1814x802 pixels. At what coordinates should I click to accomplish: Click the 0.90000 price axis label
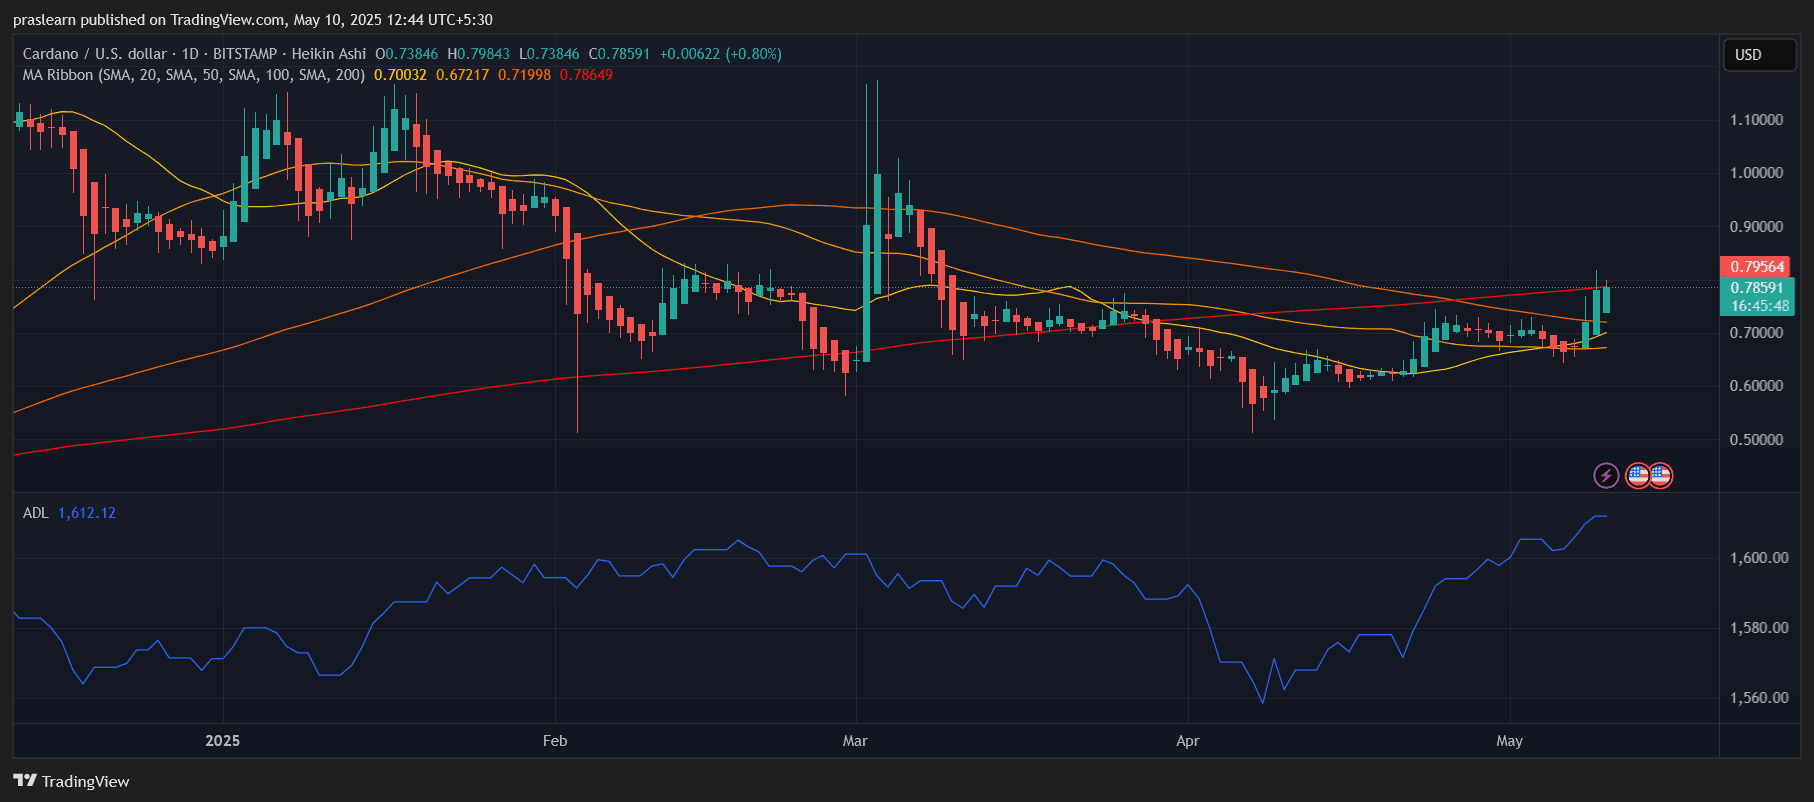click(1757, 227)
